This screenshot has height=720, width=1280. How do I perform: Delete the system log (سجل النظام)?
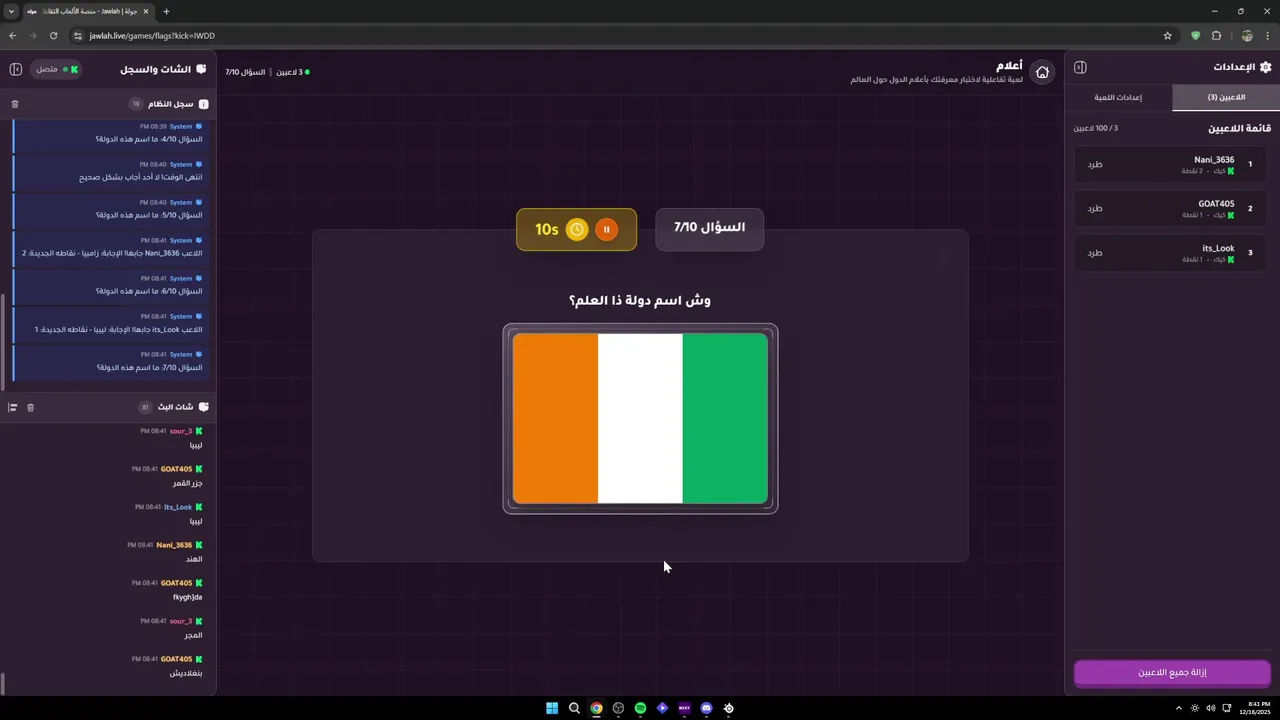coord(15,104)
